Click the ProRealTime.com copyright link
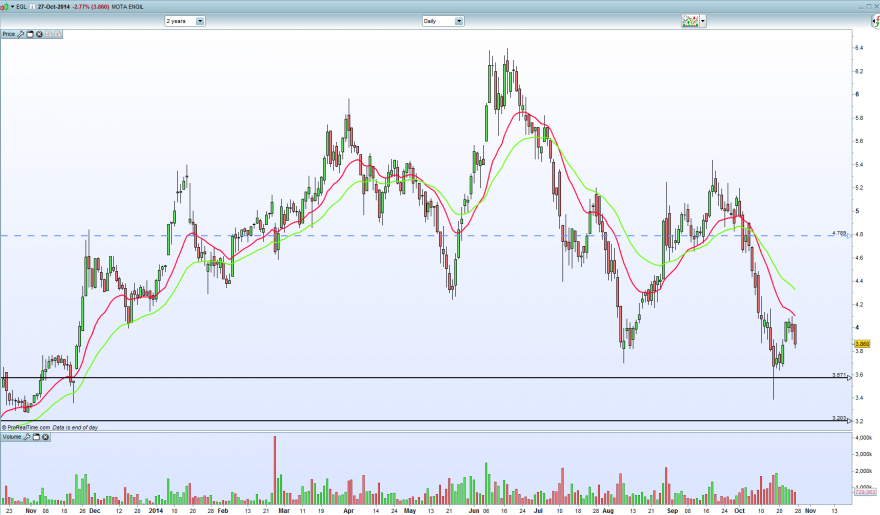The image size is (880, 515). click(26, 427)
